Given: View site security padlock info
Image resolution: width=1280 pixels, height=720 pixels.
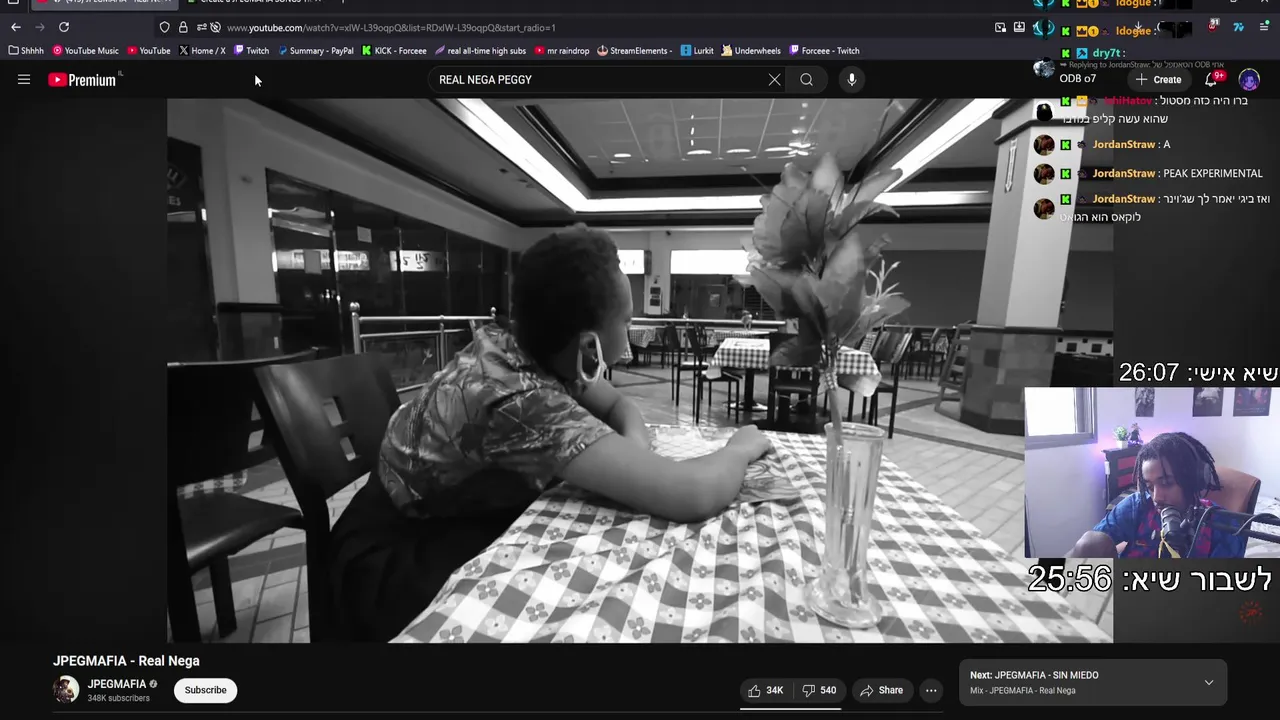Looking at the screenshot, I should pyautogui.click(x=183, y=27).
